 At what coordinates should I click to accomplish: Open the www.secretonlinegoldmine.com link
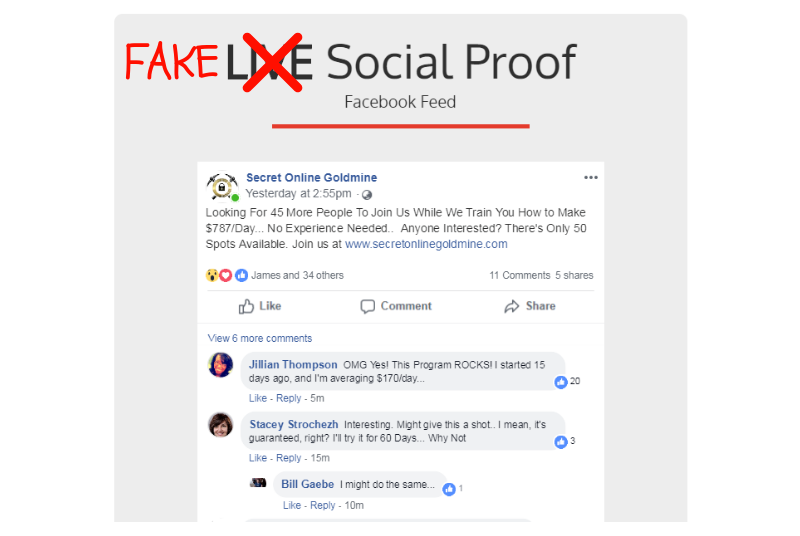[x=426, y=244]
